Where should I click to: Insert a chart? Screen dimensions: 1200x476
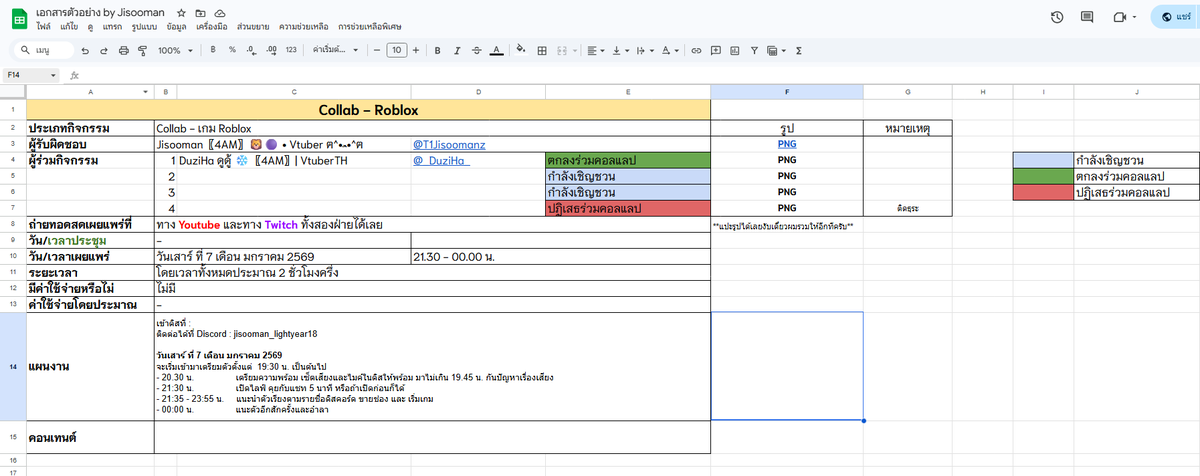[x=735, y=50]
